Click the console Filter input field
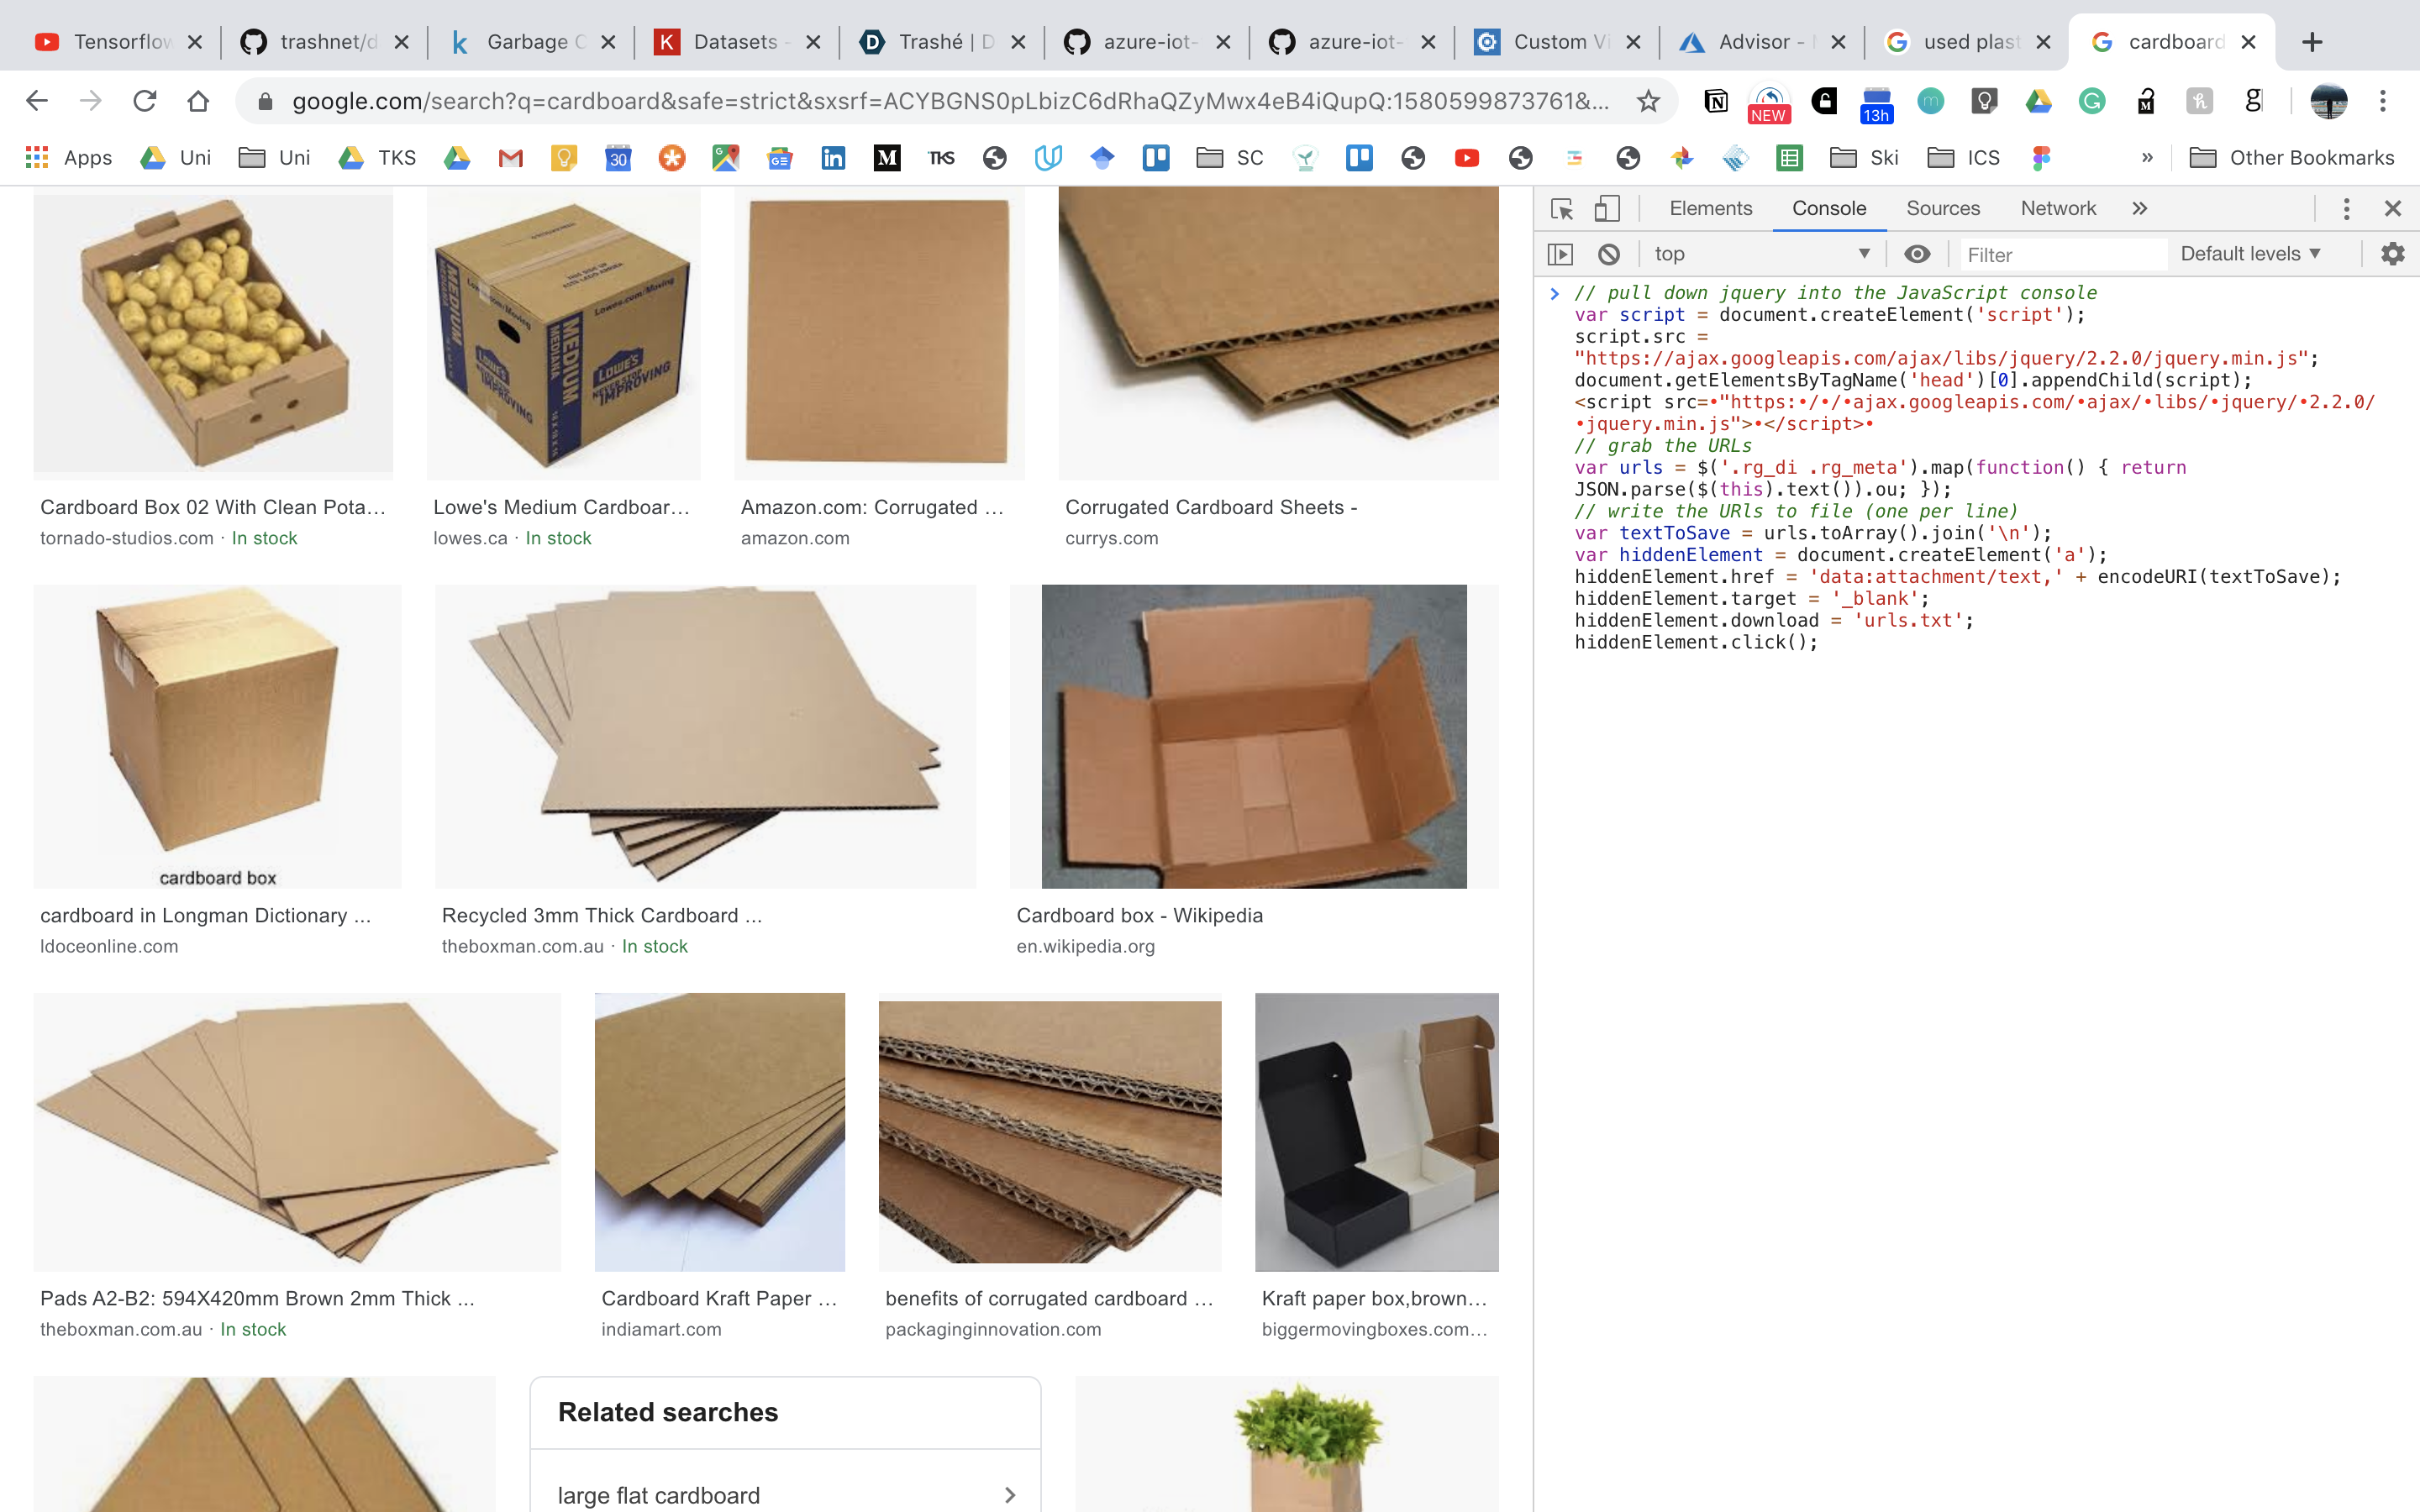The image size is (2420, 1512). pos(2060,255)
